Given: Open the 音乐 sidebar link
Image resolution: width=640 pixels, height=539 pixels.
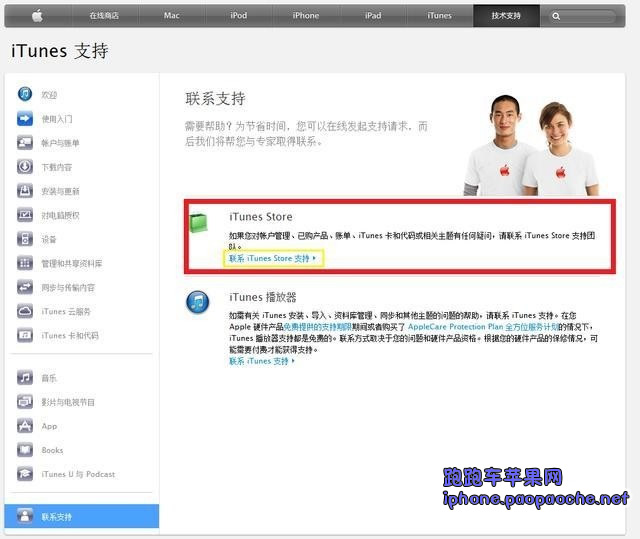Looking at the screenshot, I should pos(49,378).
